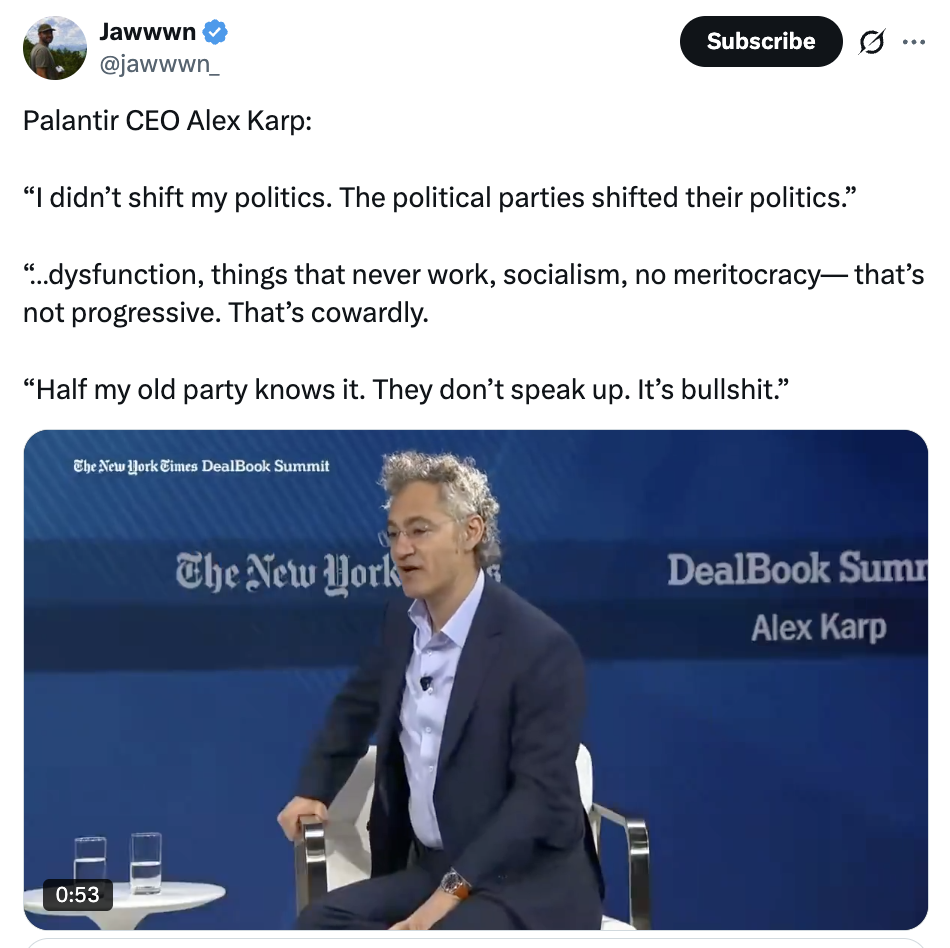Screen dimensions: 950x948
Task: Click the '...dysfunction, things that never work' paragraph
Action: [x=474, y=294]
